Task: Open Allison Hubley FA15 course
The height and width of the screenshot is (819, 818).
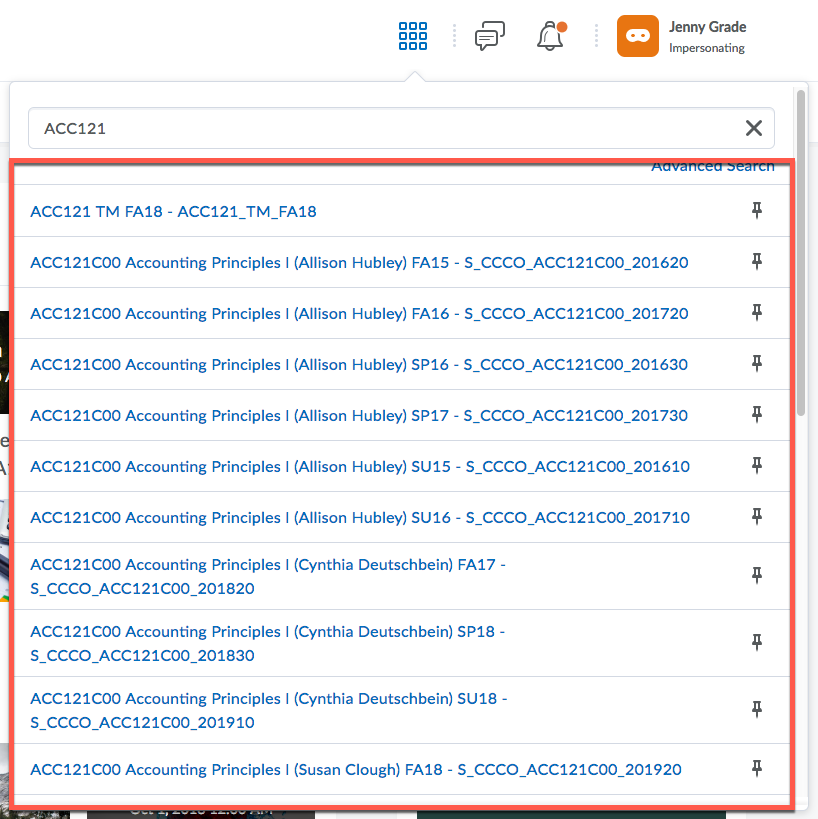Action: pyautogui.click(x=359, y=262)
